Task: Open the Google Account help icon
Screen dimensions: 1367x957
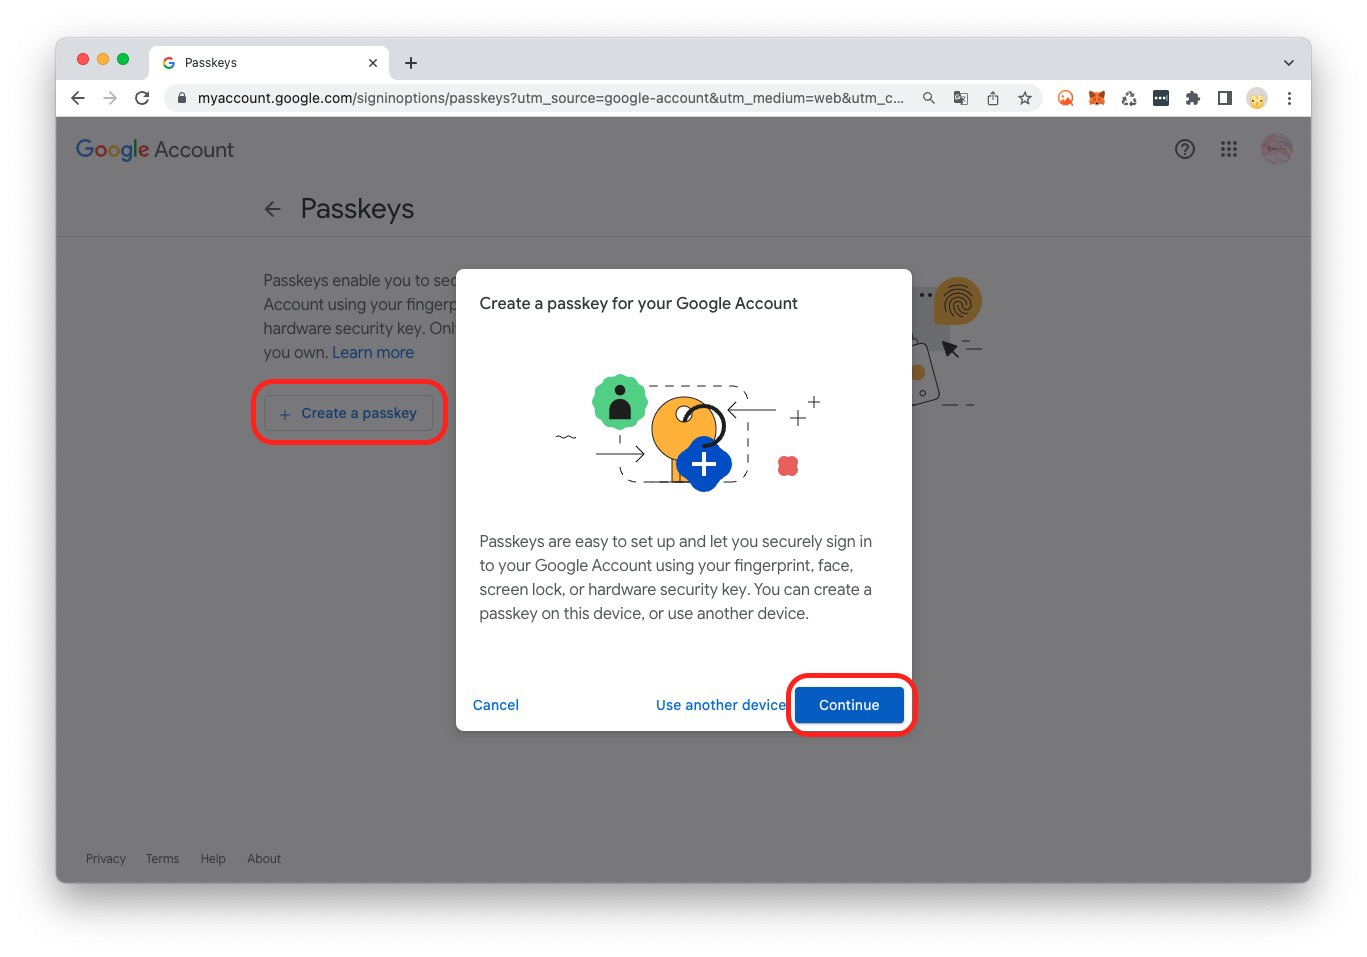Action: click(1185, 149)
